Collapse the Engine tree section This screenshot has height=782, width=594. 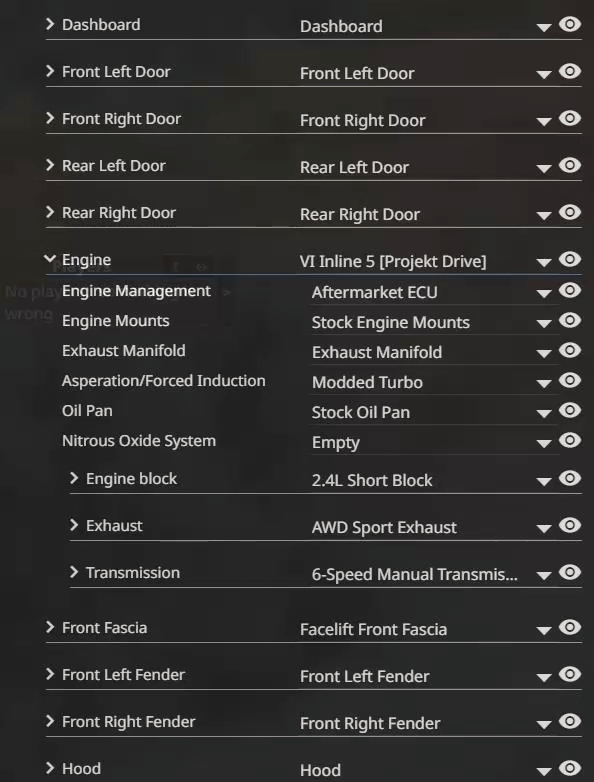[x=49, y=258]
